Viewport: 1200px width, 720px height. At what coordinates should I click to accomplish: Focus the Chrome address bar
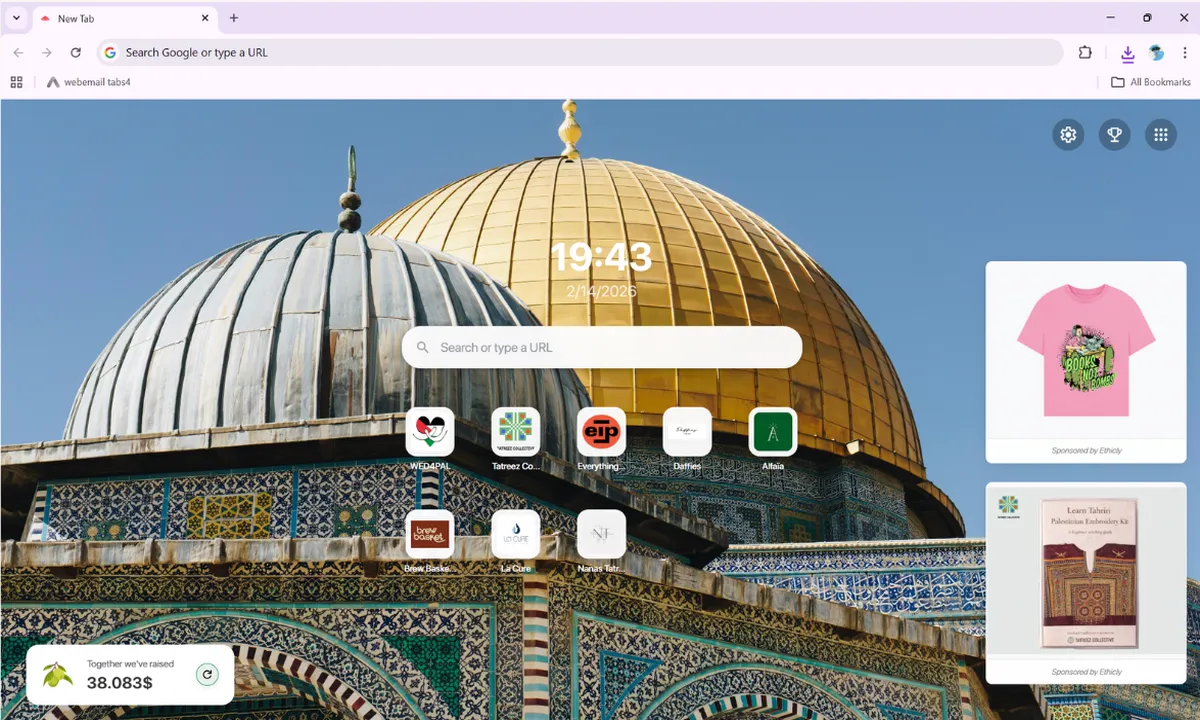tap(580, 53)
